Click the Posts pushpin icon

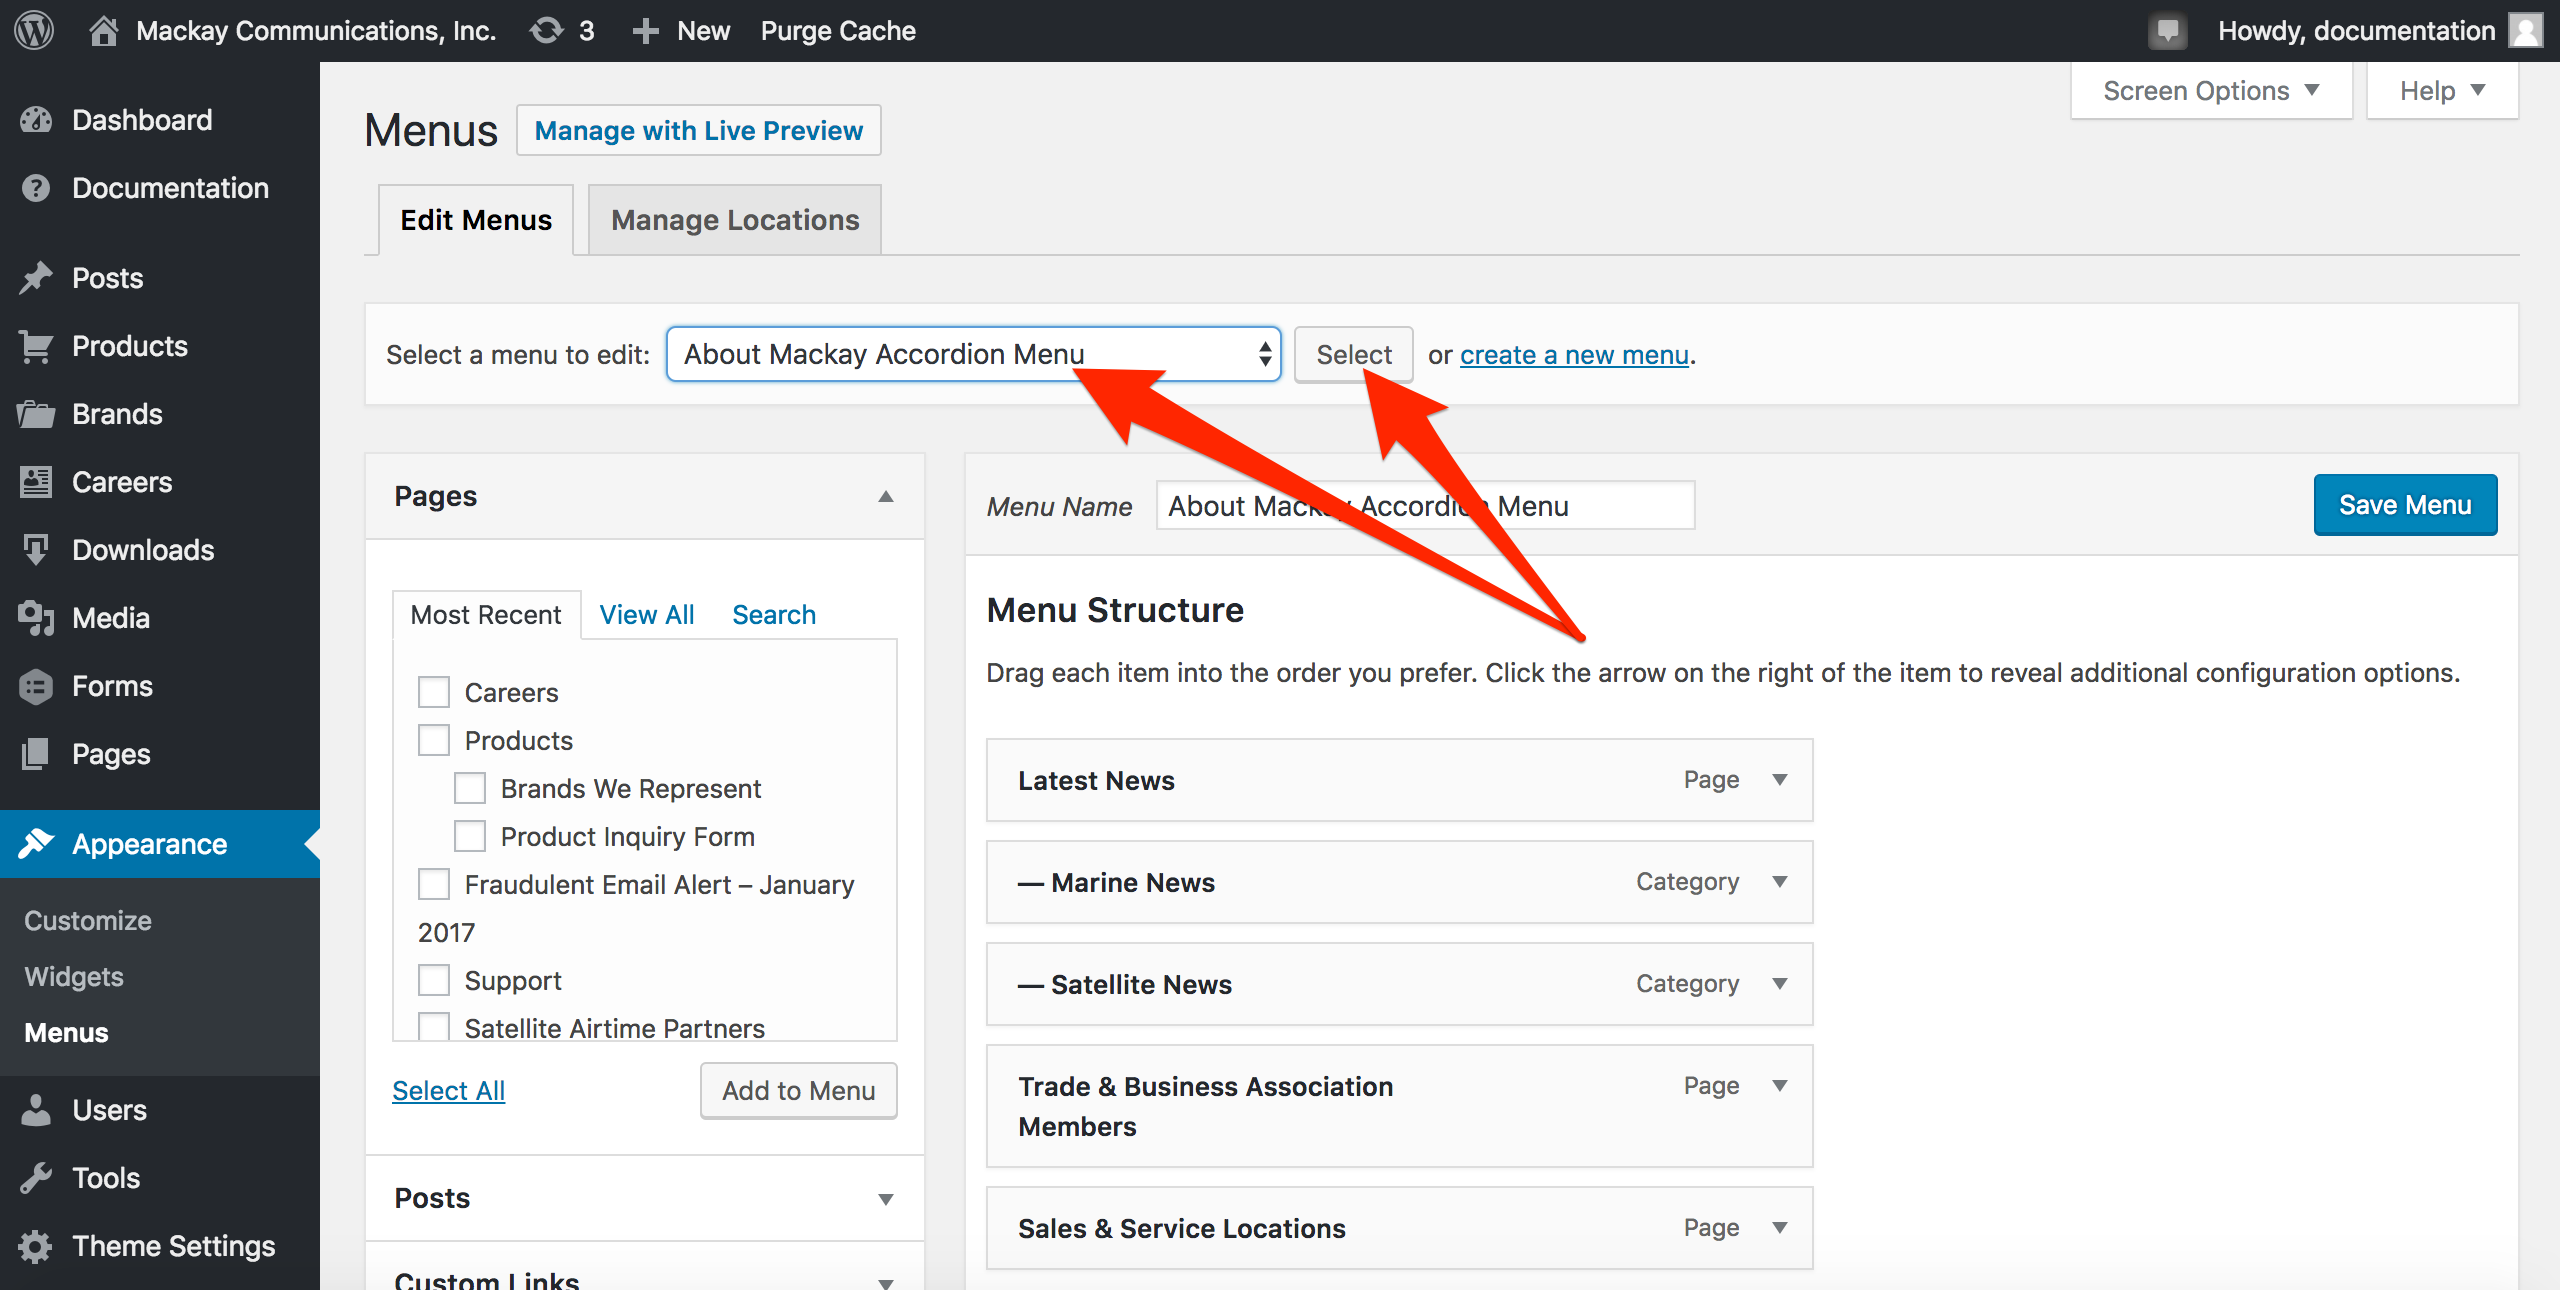click(x=36, y=278)
